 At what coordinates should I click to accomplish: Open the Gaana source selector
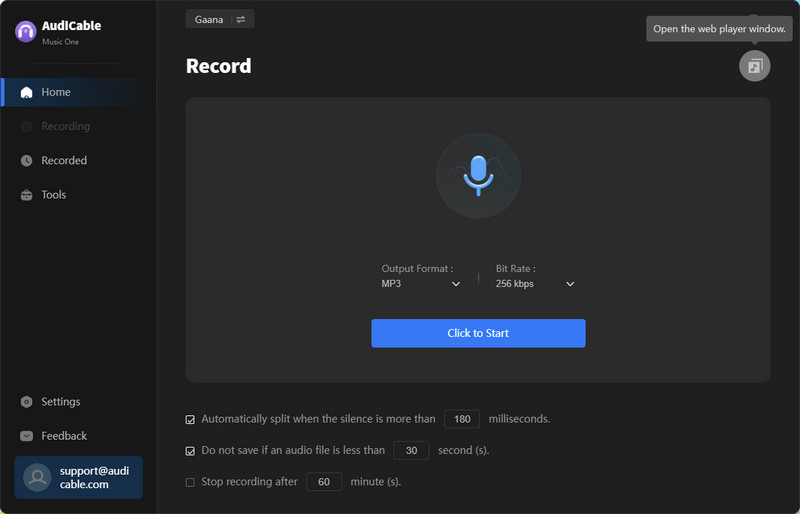click(220, 19)
